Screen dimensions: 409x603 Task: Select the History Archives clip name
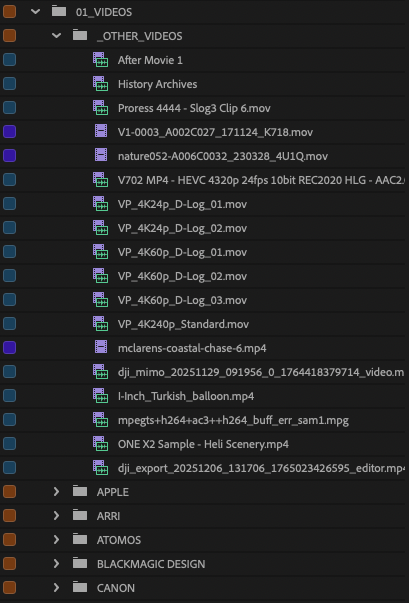point(158,84)
